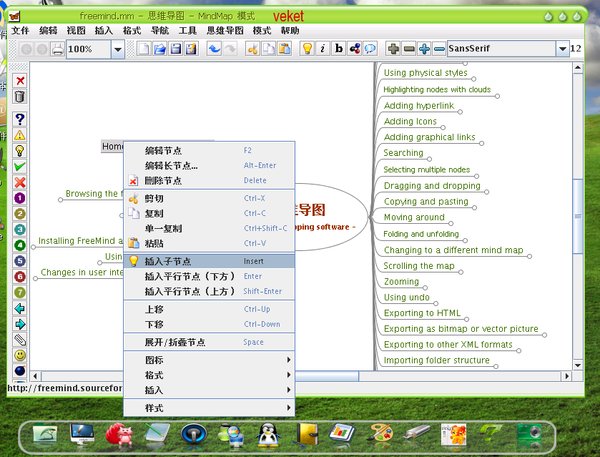Add the paperclip attachment icon
Image resolution: width=600 pixels, height=457 pixels.
tap(20, 339)
